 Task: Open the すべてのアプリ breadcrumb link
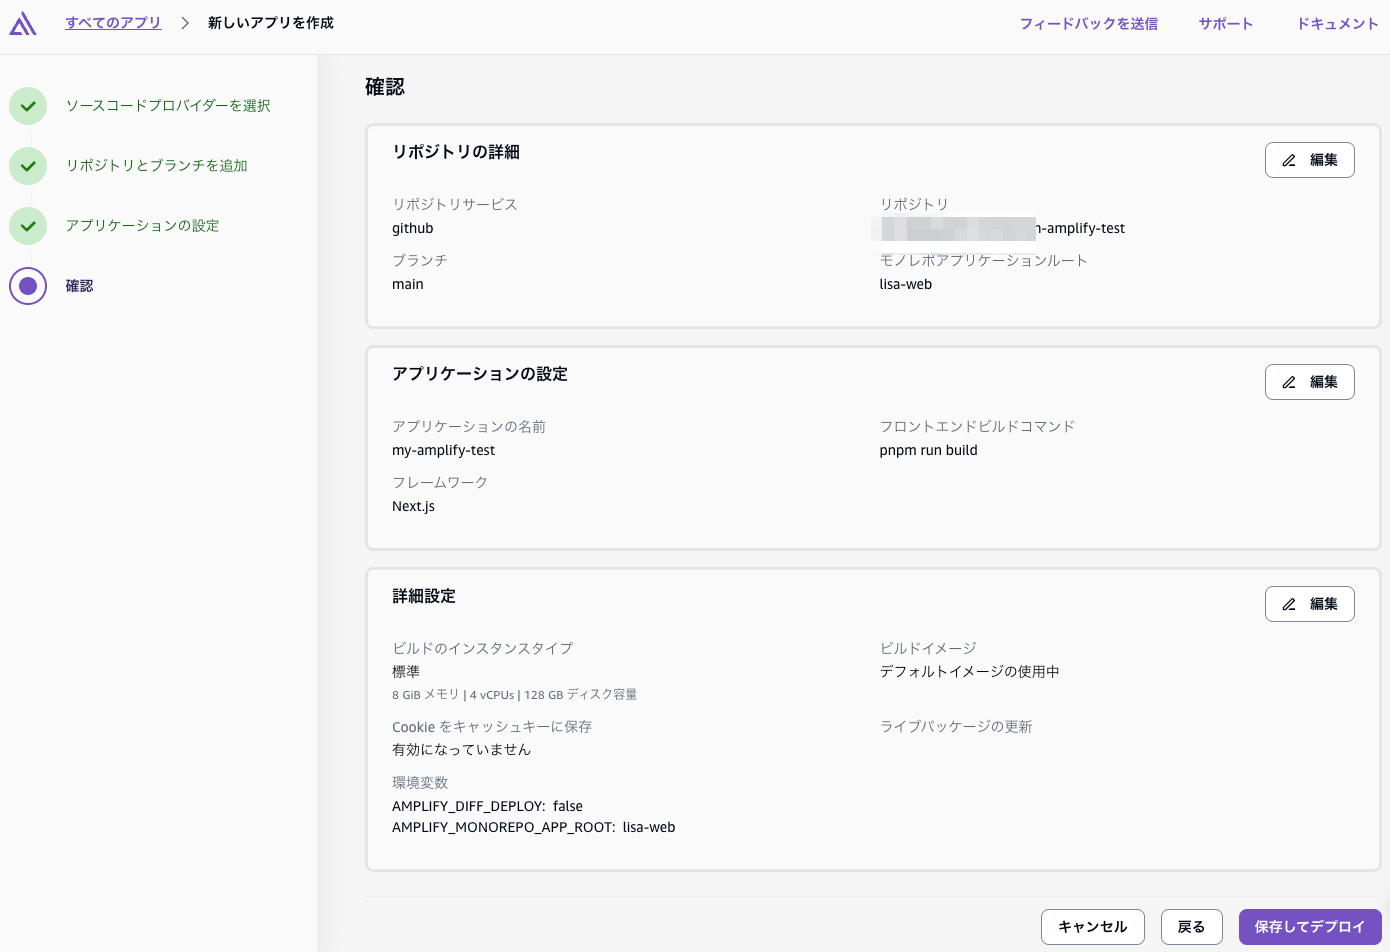point(112,22)
